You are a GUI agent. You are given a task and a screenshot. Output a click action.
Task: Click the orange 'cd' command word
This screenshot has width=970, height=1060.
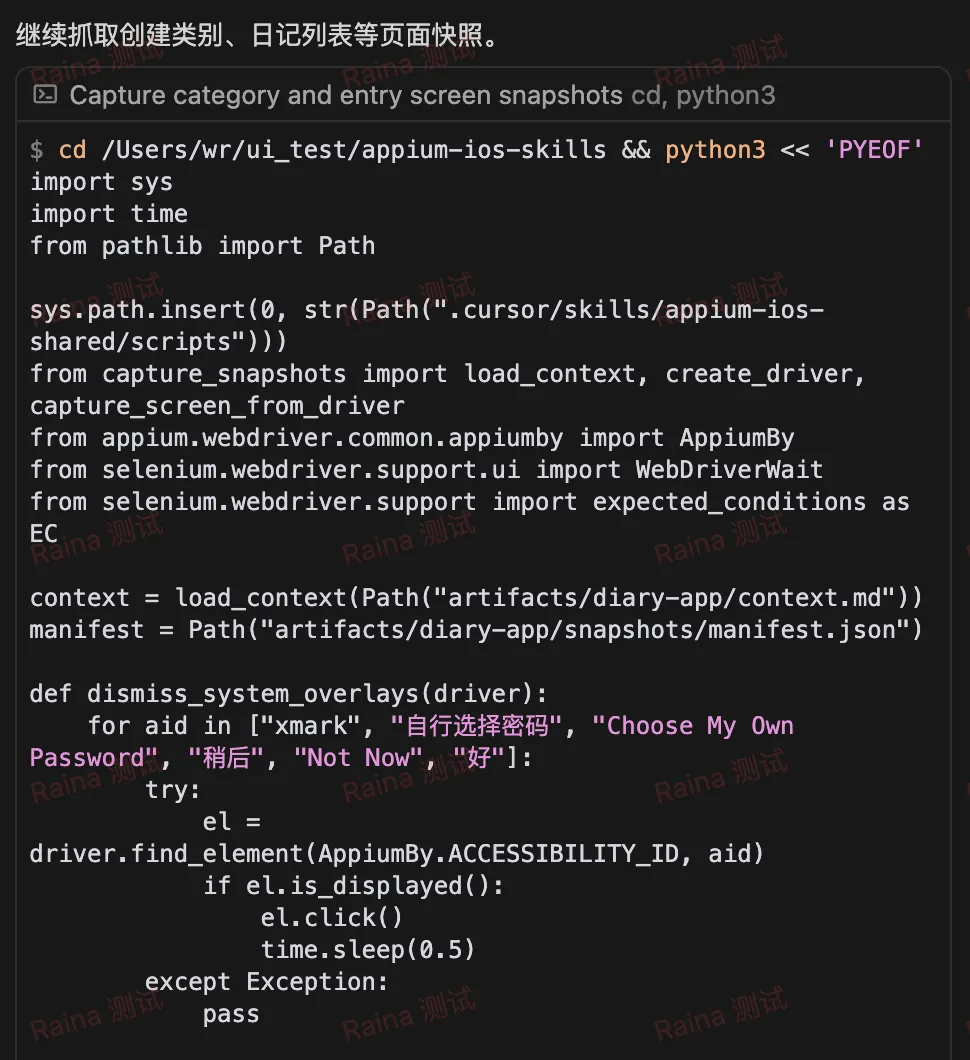pos(73,149)
